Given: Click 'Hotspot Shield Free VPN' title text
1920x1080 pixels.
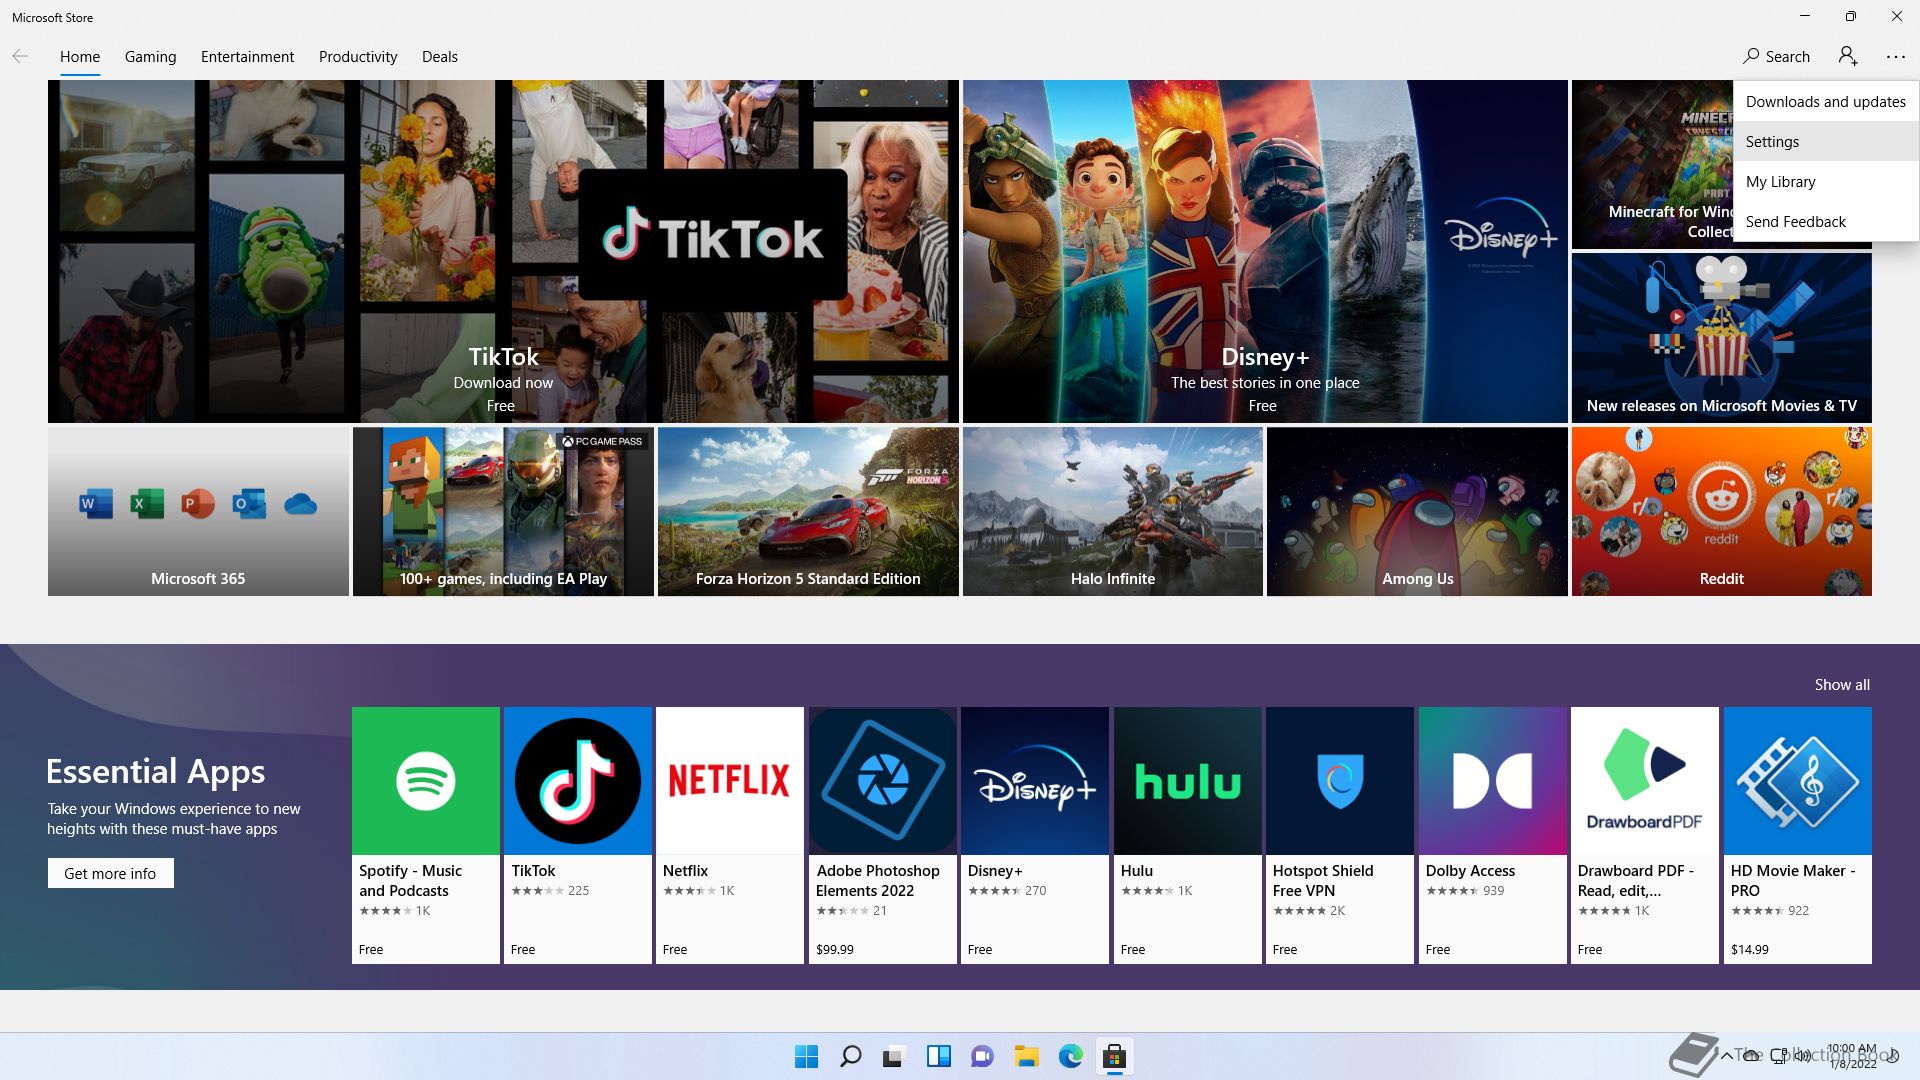Looking at the screenshot, I should [x=1323, y=880].
